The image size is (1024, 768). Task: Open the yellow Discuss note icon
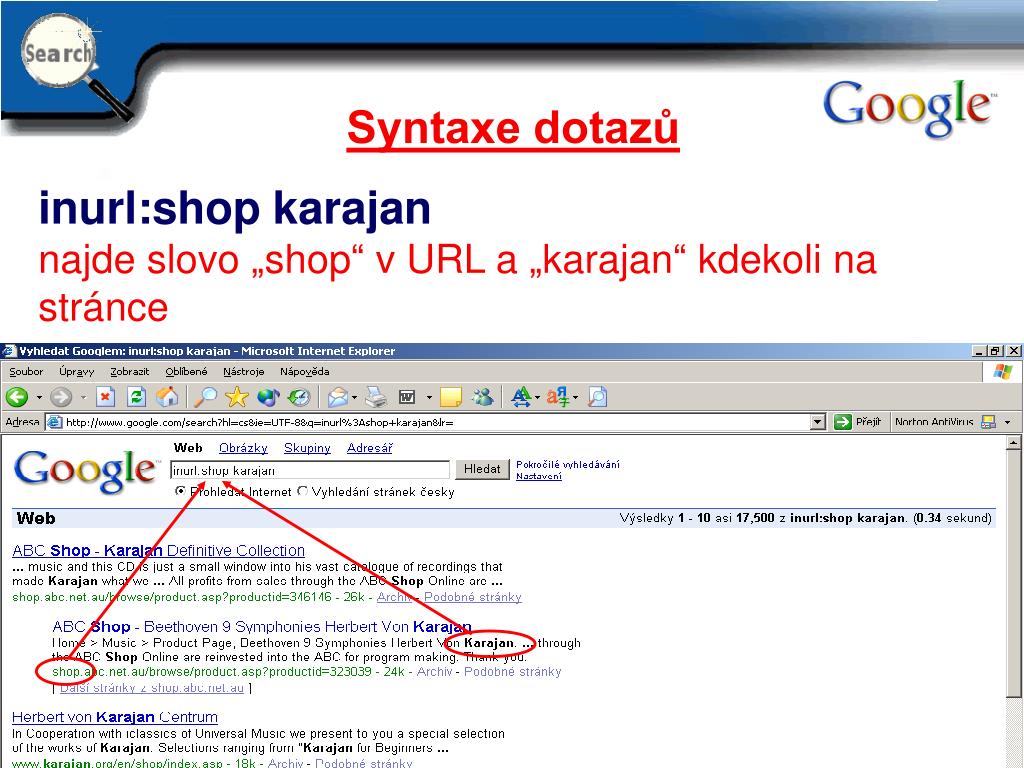pyautogui.click(x=451, y=397)
